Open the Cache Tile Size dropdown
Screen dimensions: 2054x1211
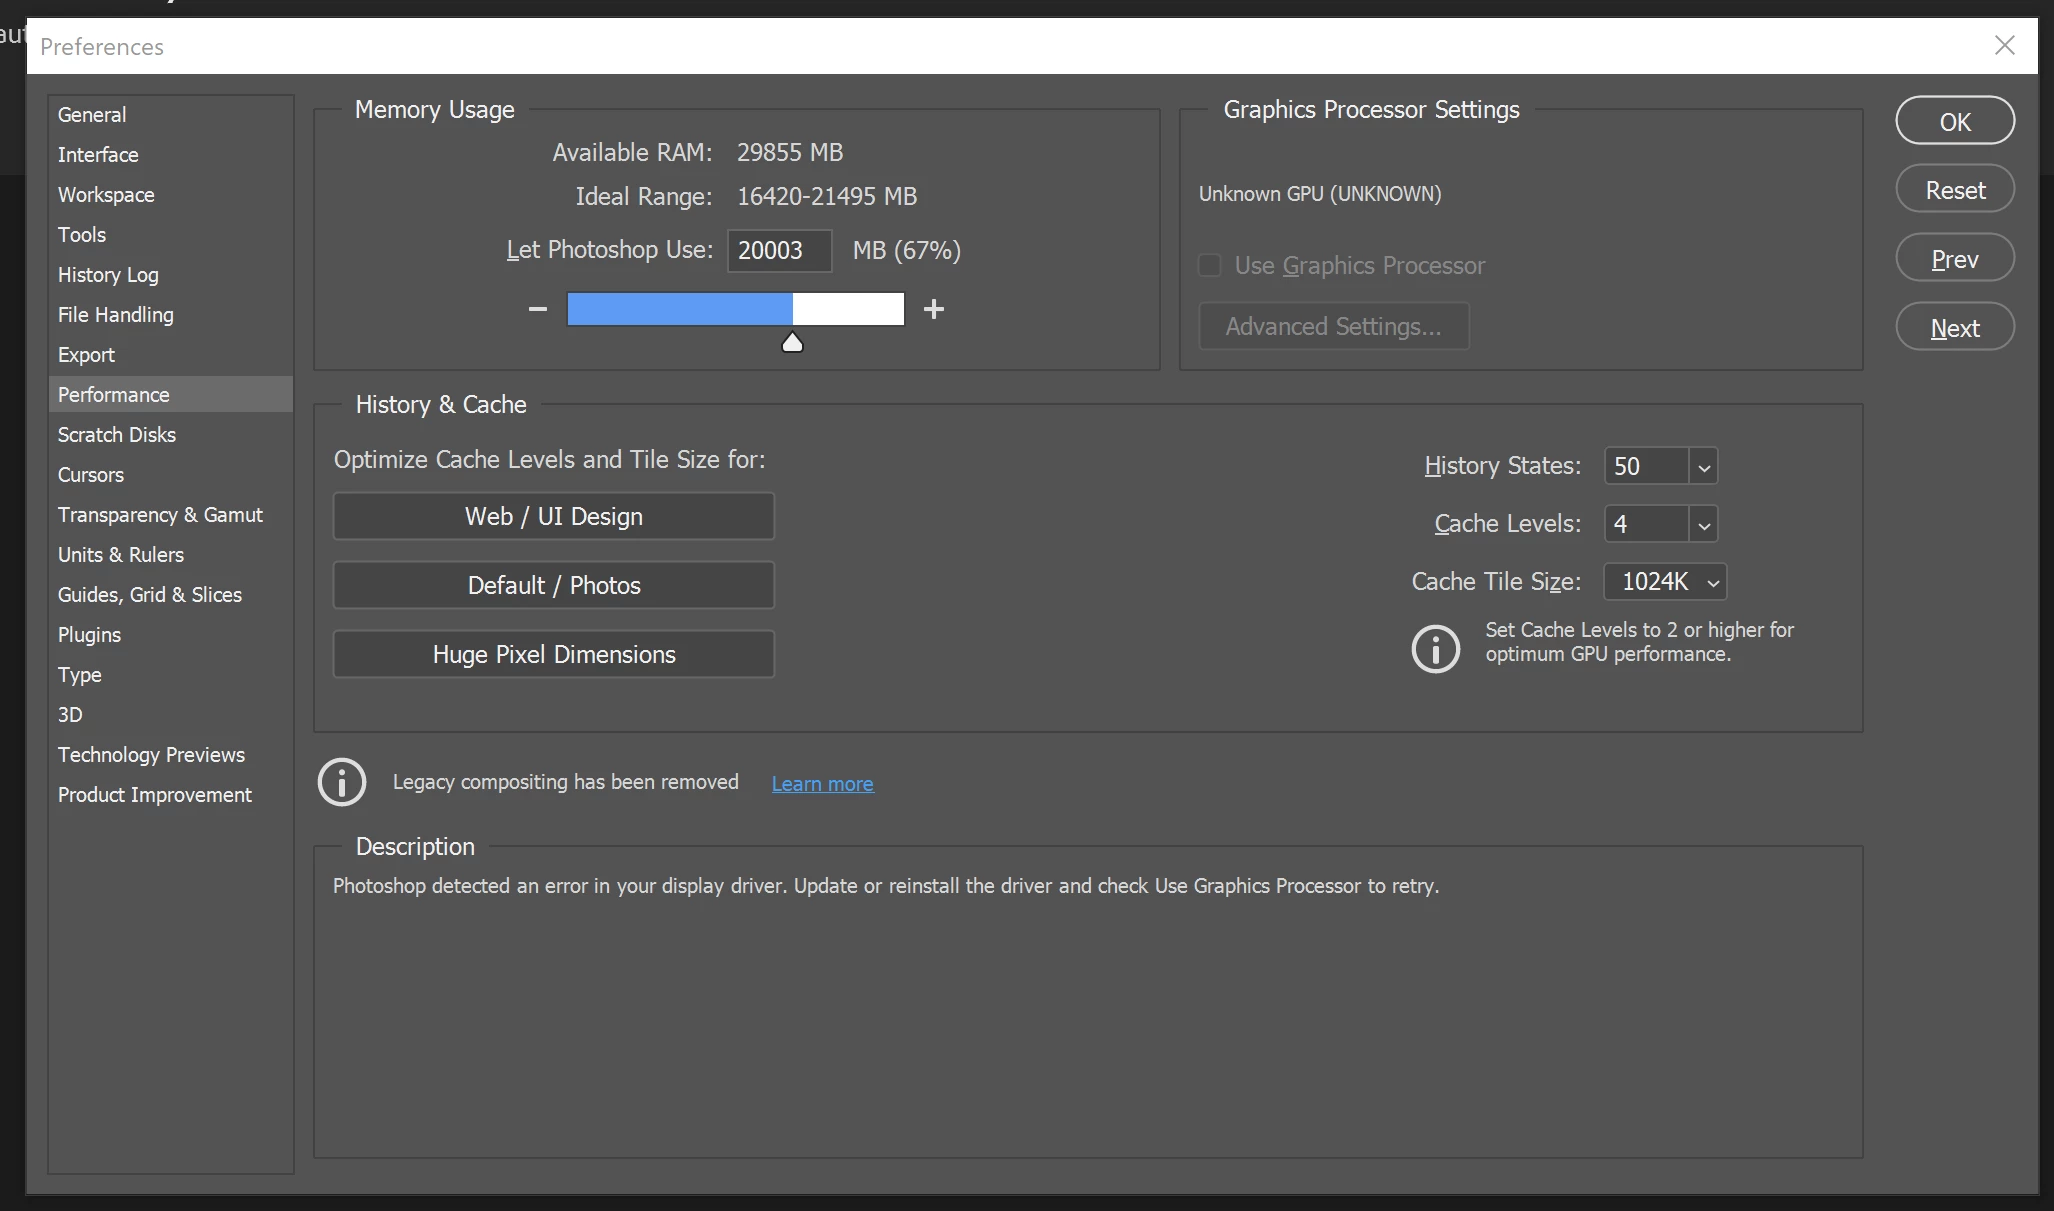[1665, 582]
